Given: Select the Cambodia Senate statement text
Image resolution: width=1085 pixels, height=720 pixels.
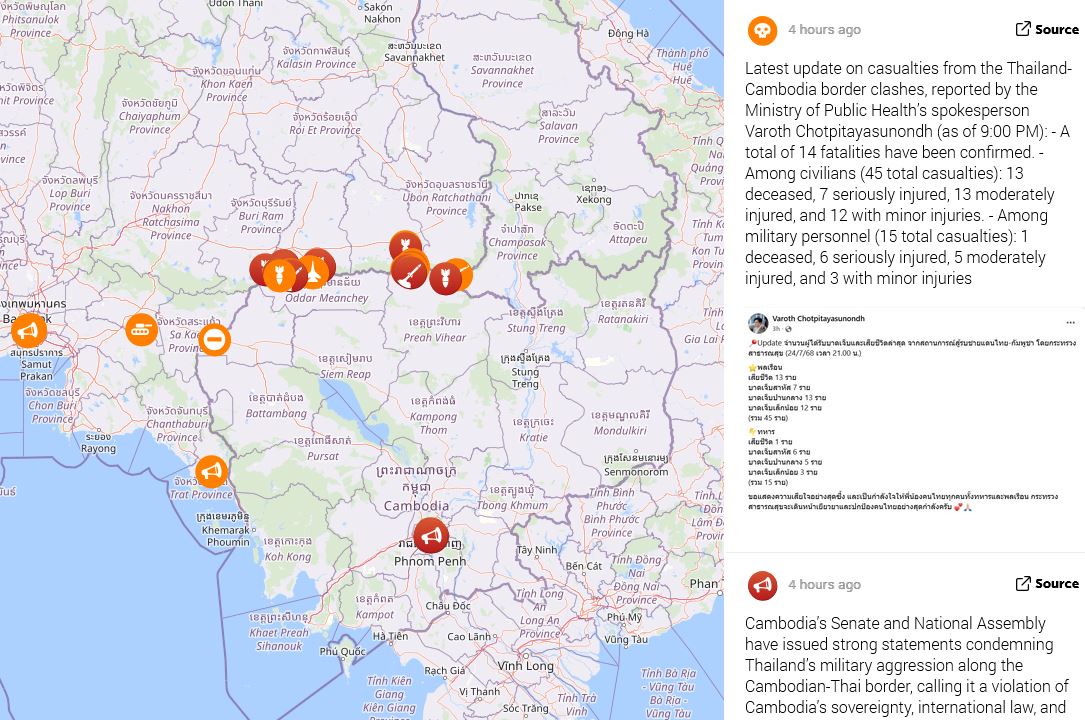Looking at the screenshot, I should (906, 665).
